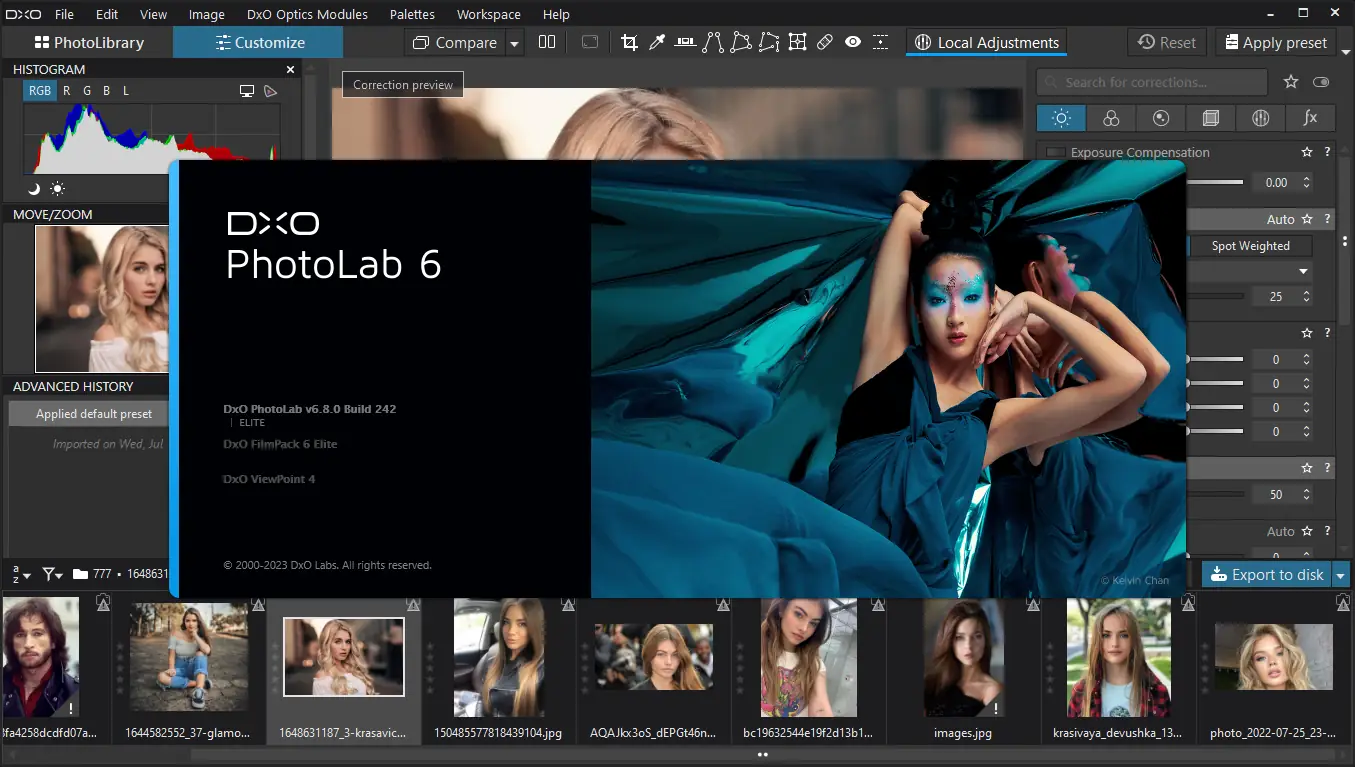1355x767 pixels.
Task: Switch to the PhotoLibrary tab
Action: pos(90,42)
